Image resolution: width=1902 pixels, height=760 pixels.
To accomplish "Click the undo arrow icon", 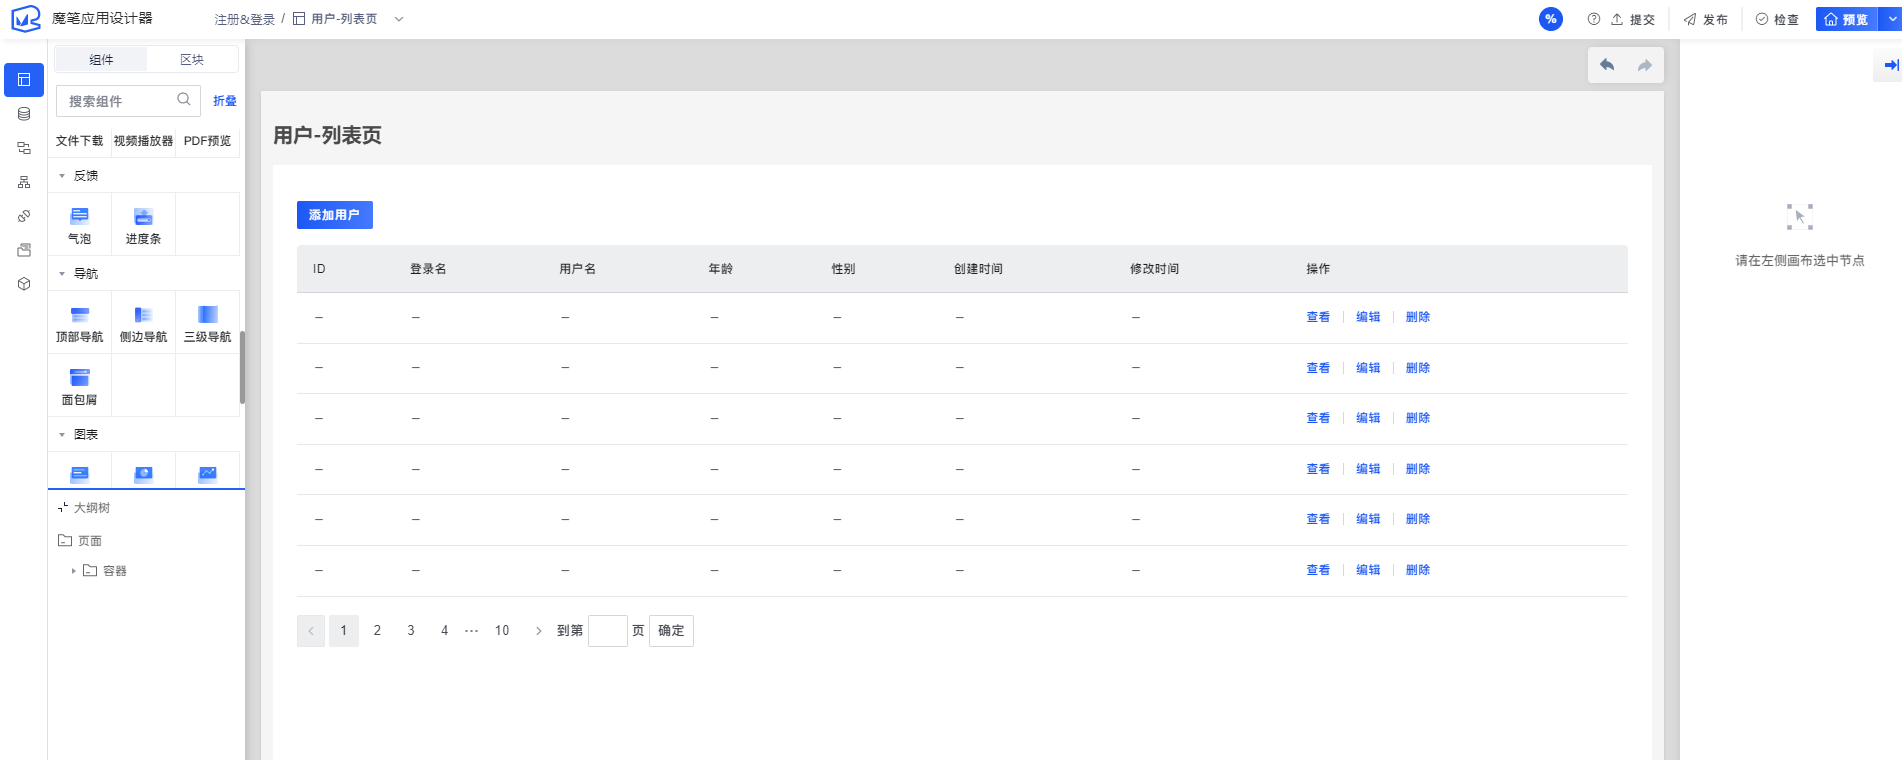I will pos(1607,65).
